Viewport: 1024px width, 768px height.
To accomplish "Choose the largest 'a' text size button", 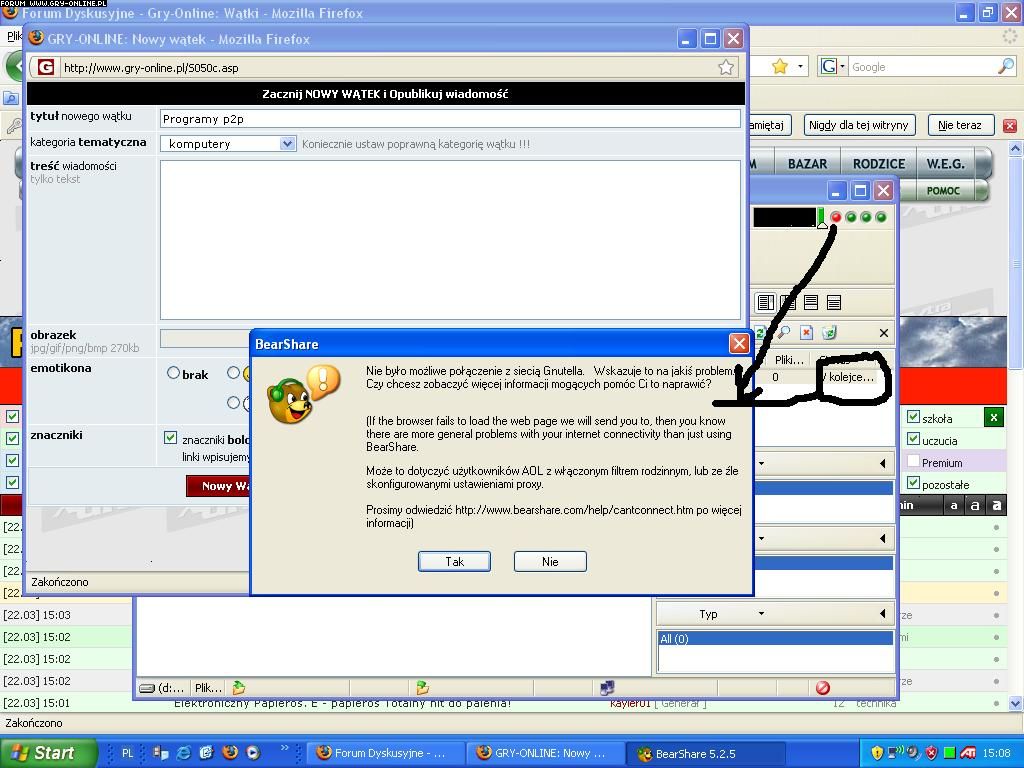I will (996, 505).
